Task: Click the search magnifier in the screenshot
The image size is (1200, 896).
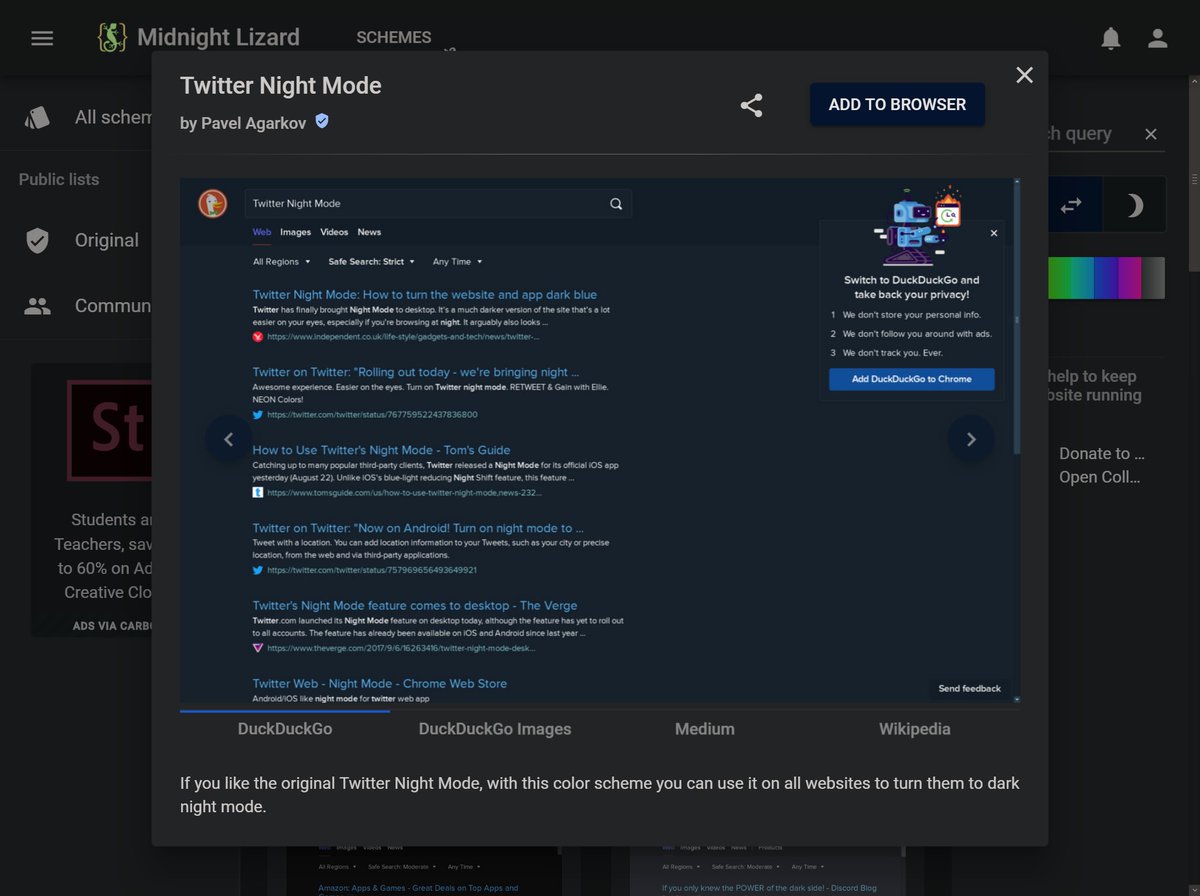Action: [x=616, y=203]
